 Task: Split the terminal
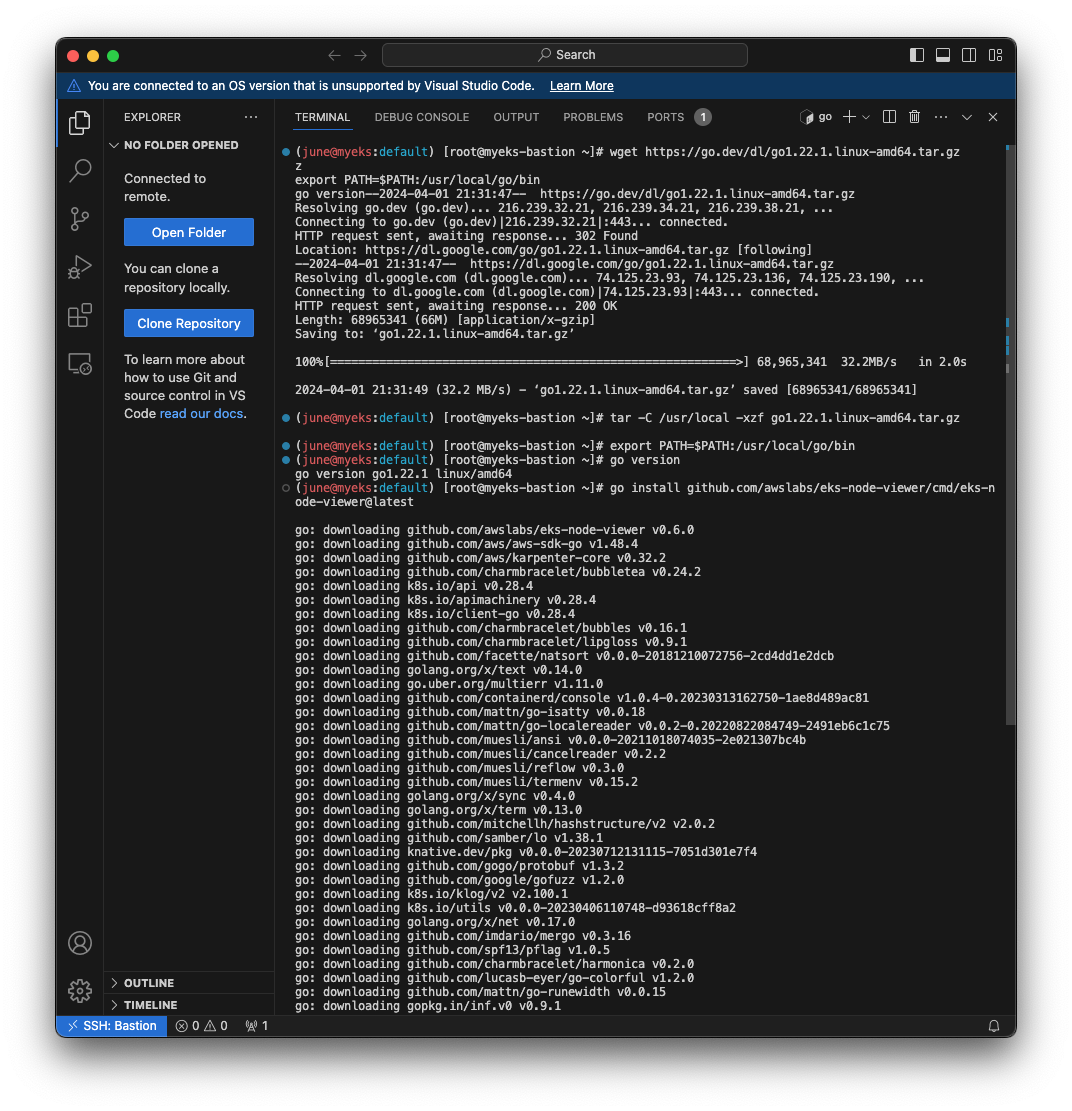coord(889,117)
